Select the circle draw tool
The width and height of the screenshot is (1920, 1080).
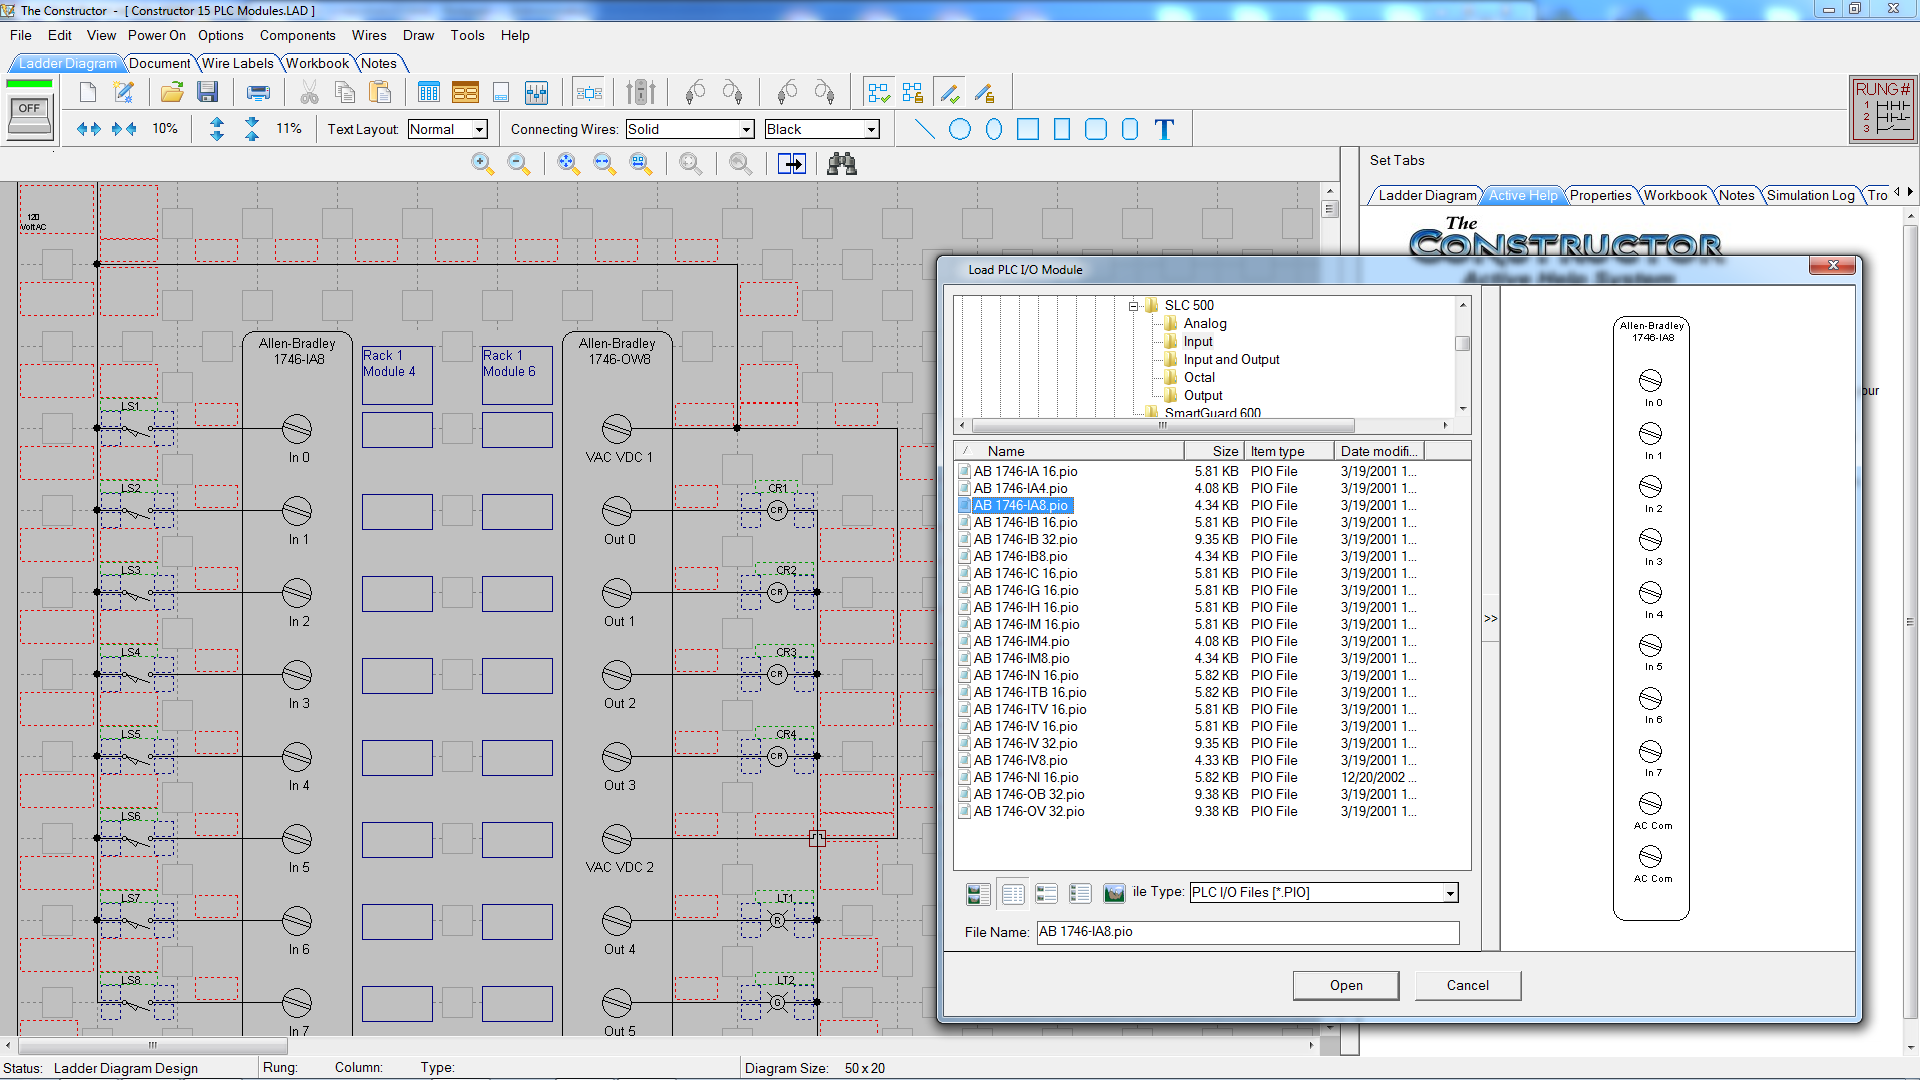pos(960,129)
